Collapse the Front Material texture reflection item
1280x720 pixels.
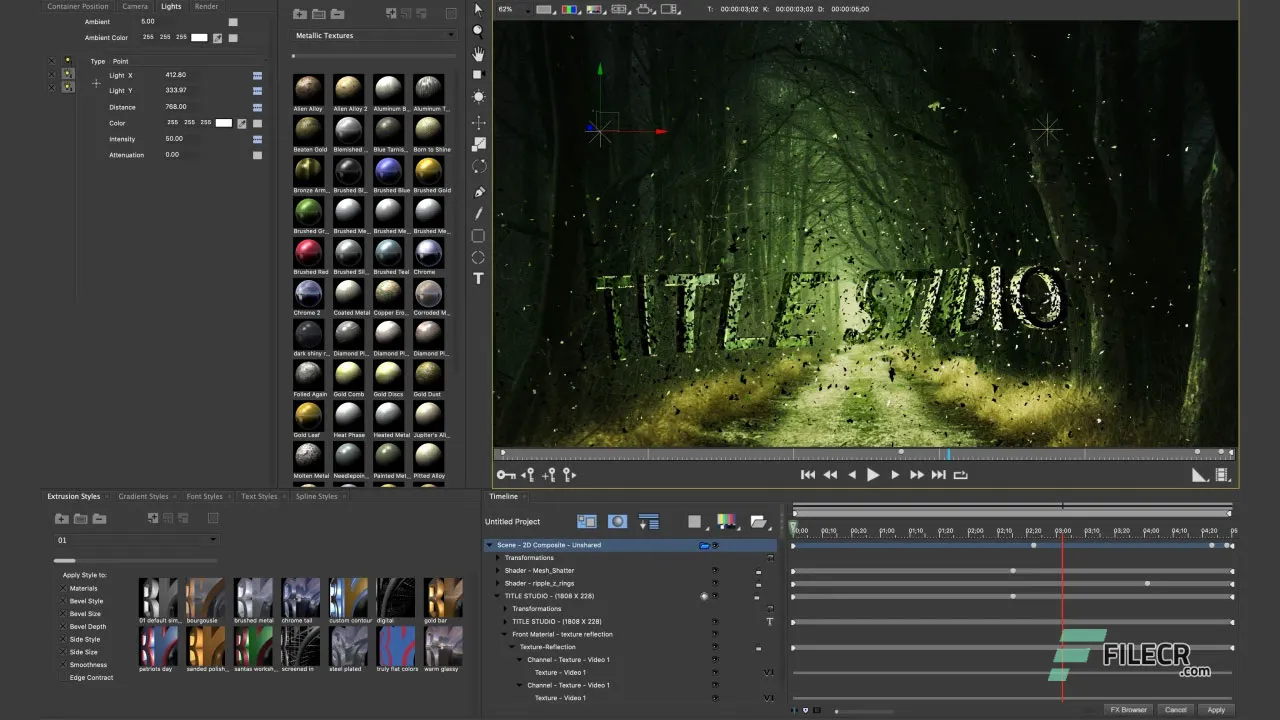(505, 634)
